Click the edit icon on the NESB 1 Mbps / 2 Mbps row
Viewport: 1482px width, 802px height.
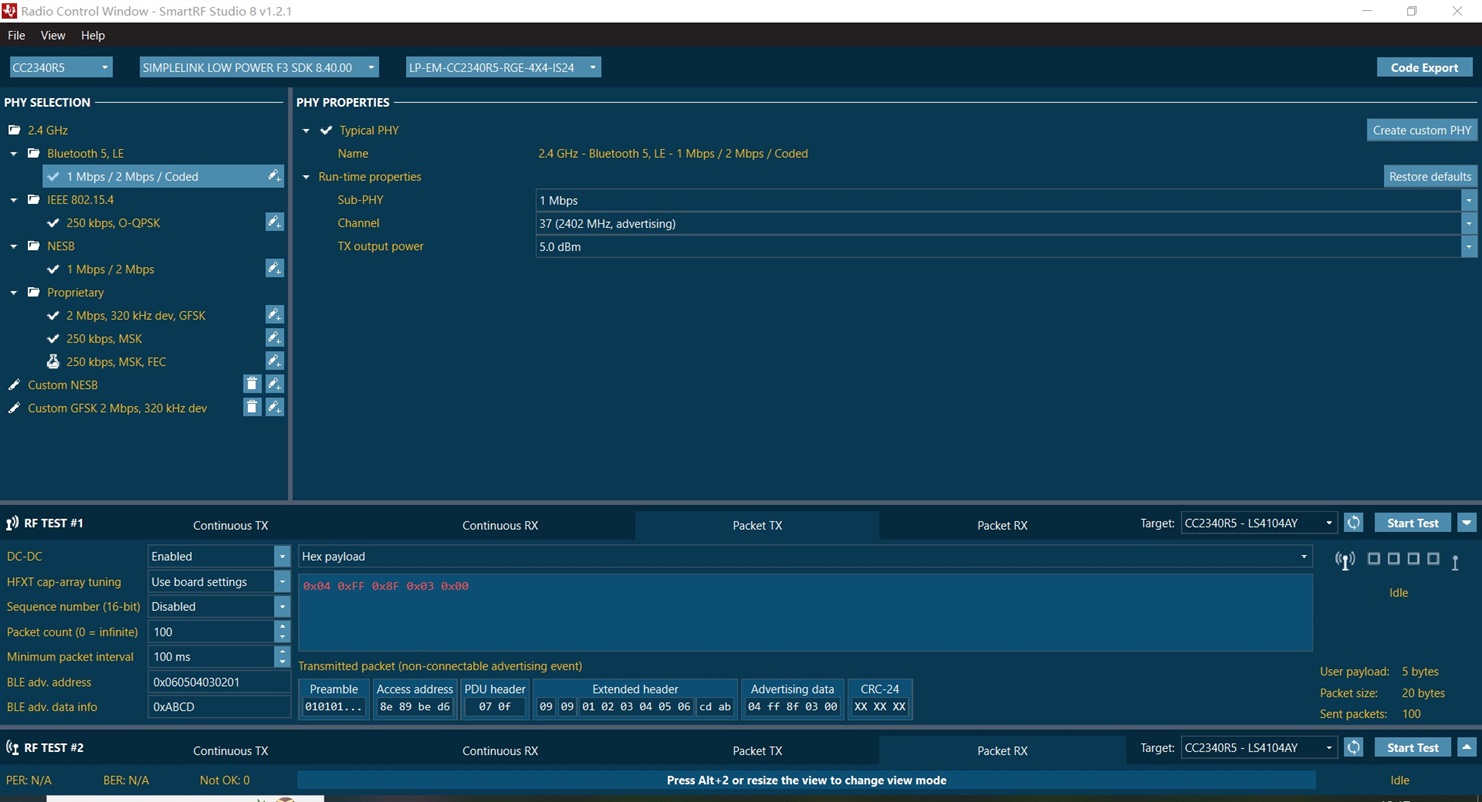coord(274,268)
